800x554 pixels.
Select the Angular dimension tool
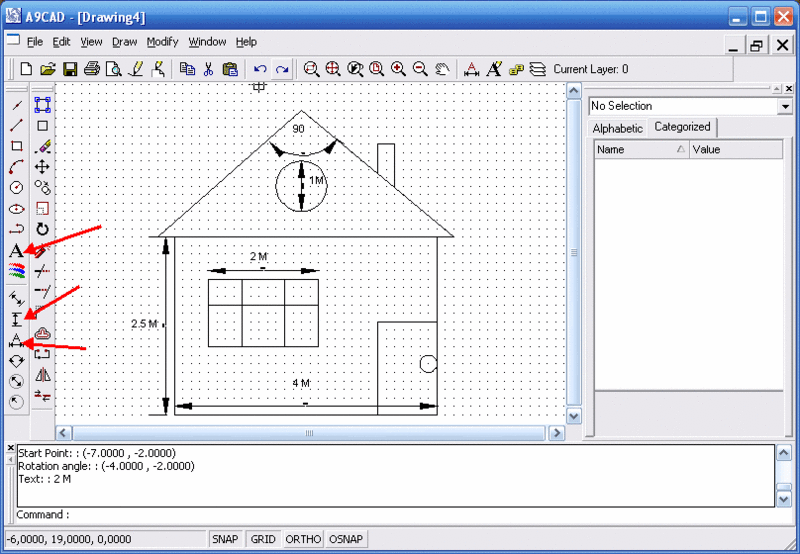16,361
